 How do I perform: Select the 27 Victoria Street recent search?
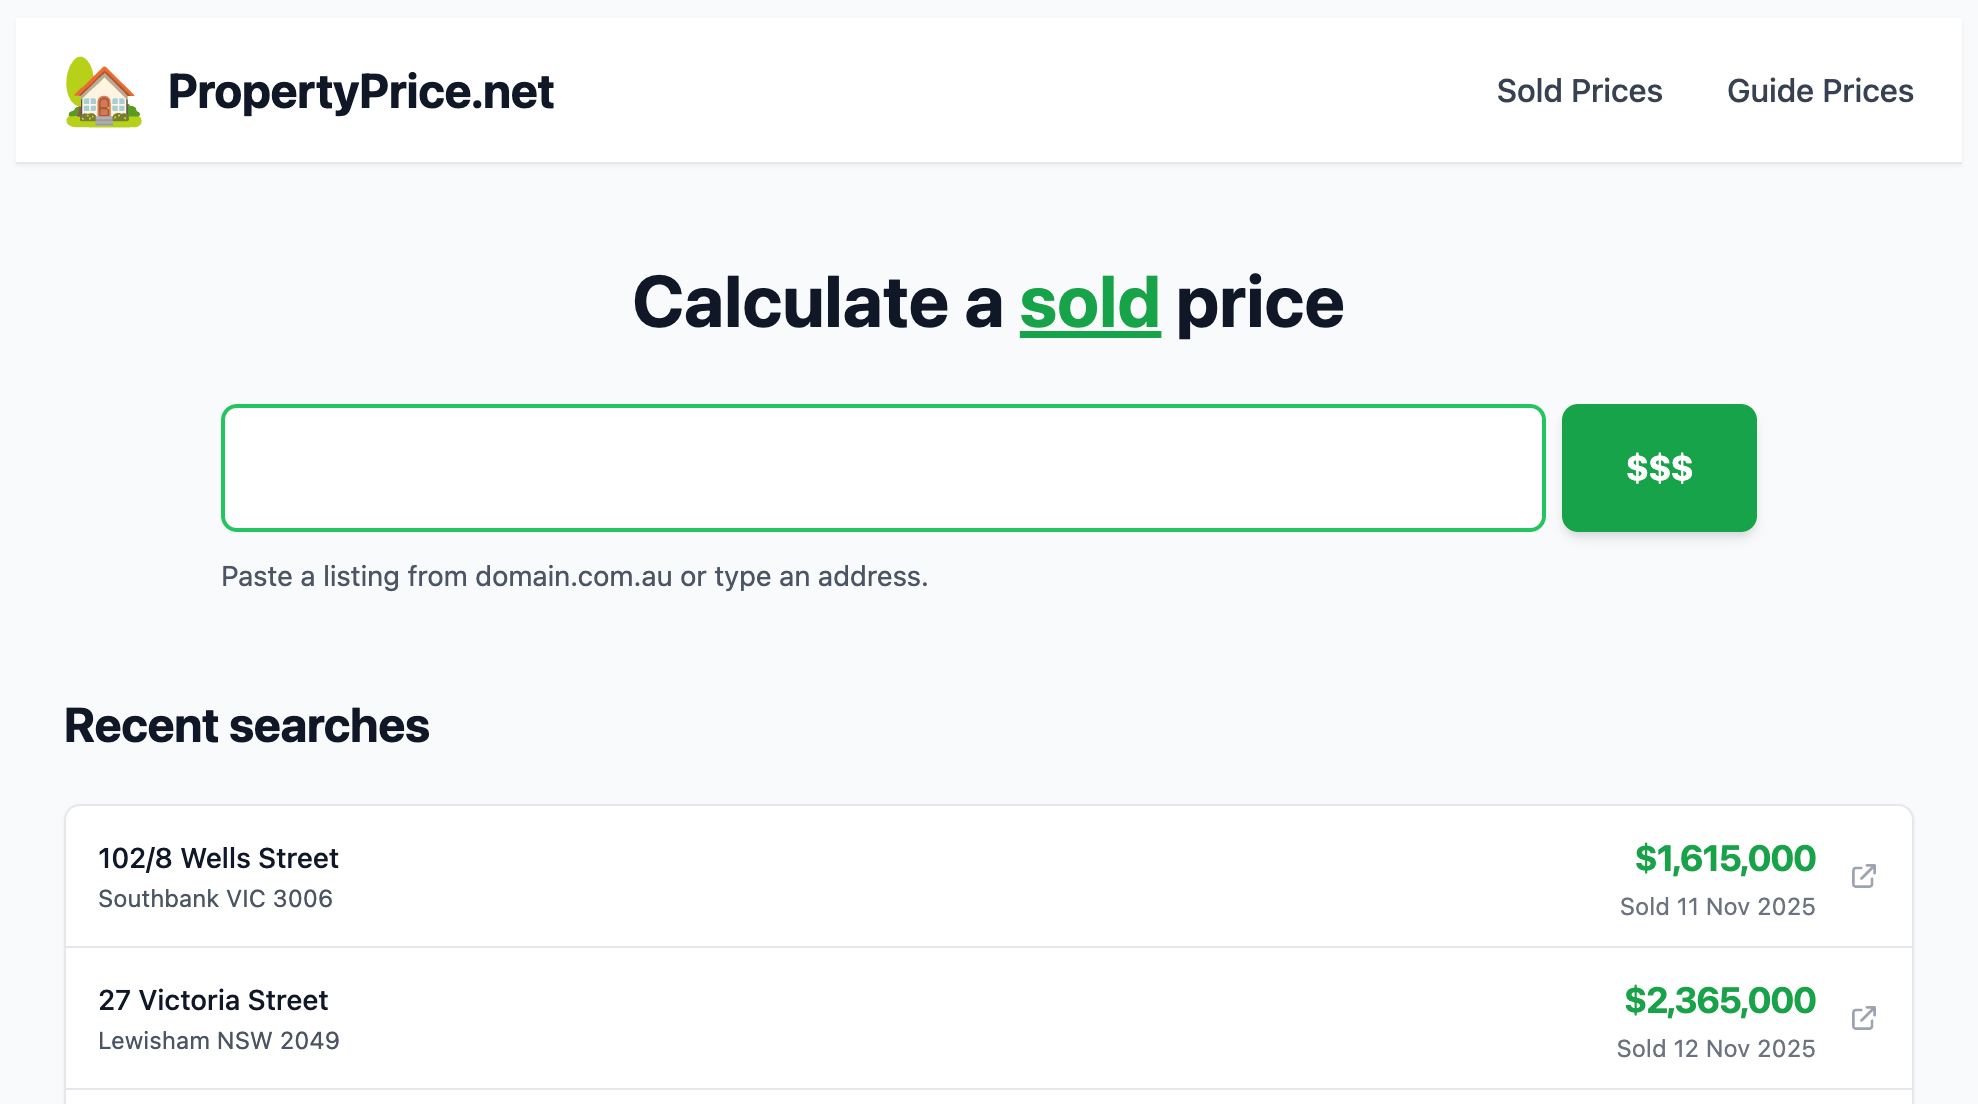(212, 999)
